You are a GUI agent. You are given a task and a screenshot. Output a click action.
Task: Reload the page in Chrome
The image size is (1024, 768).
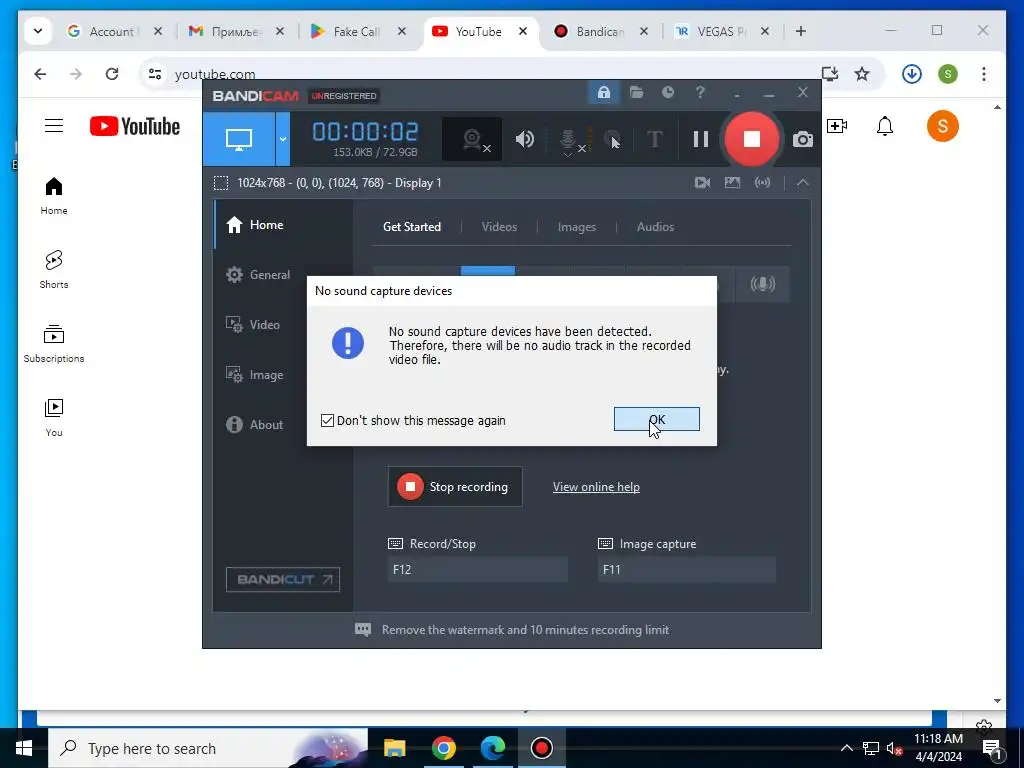(112, 74)
